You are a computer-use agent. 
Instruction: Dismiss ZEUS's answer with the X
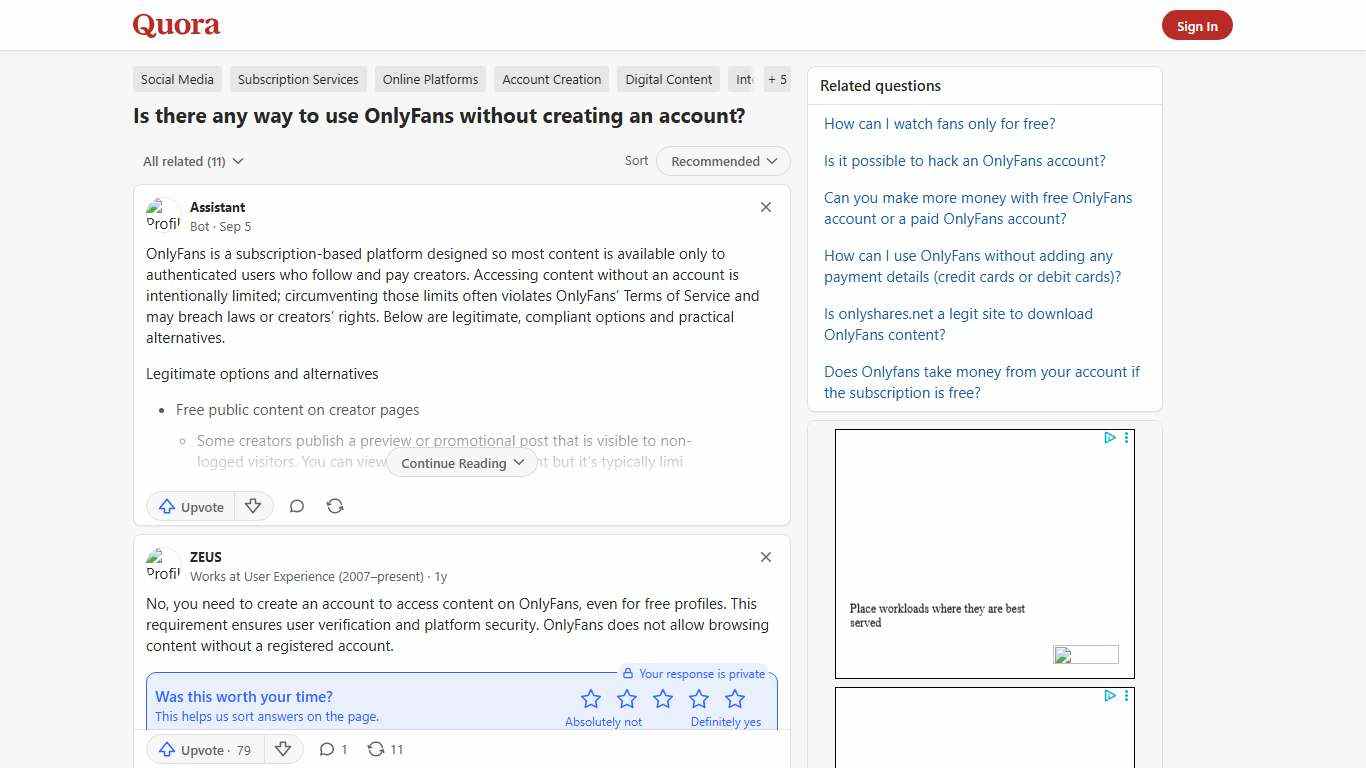(765, 557)
